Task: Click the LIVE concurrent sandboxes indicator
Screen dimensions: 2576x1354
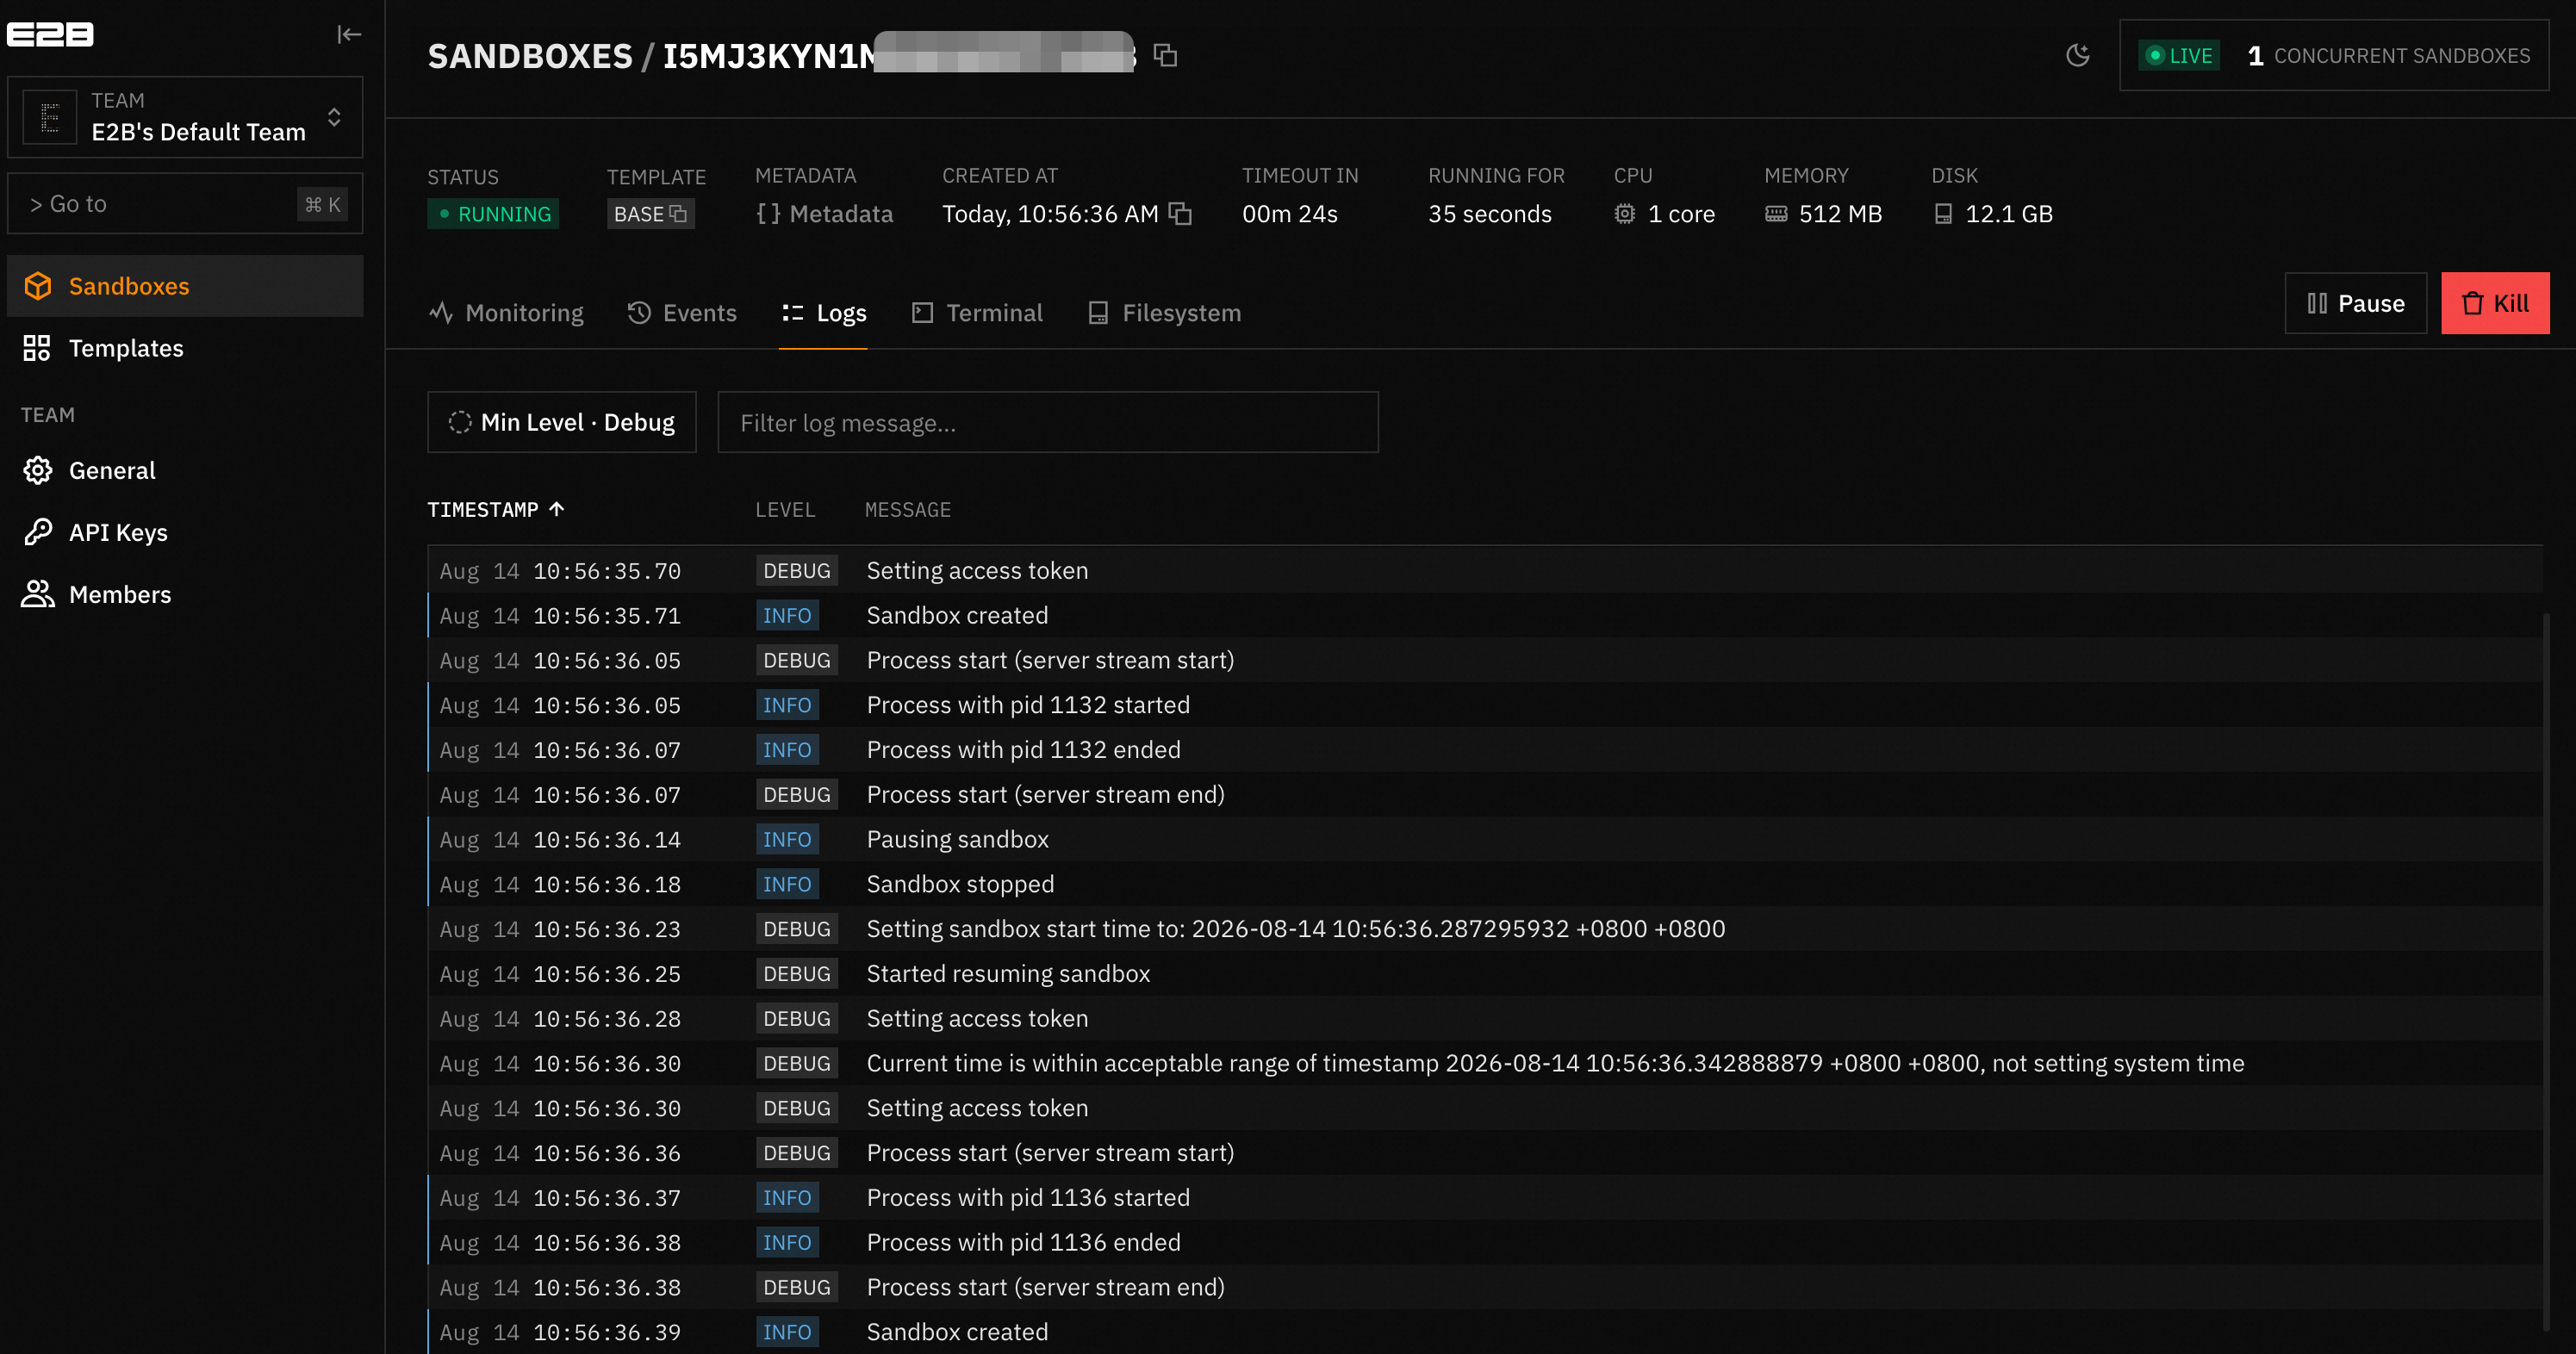Action: tap(2334, 55)
